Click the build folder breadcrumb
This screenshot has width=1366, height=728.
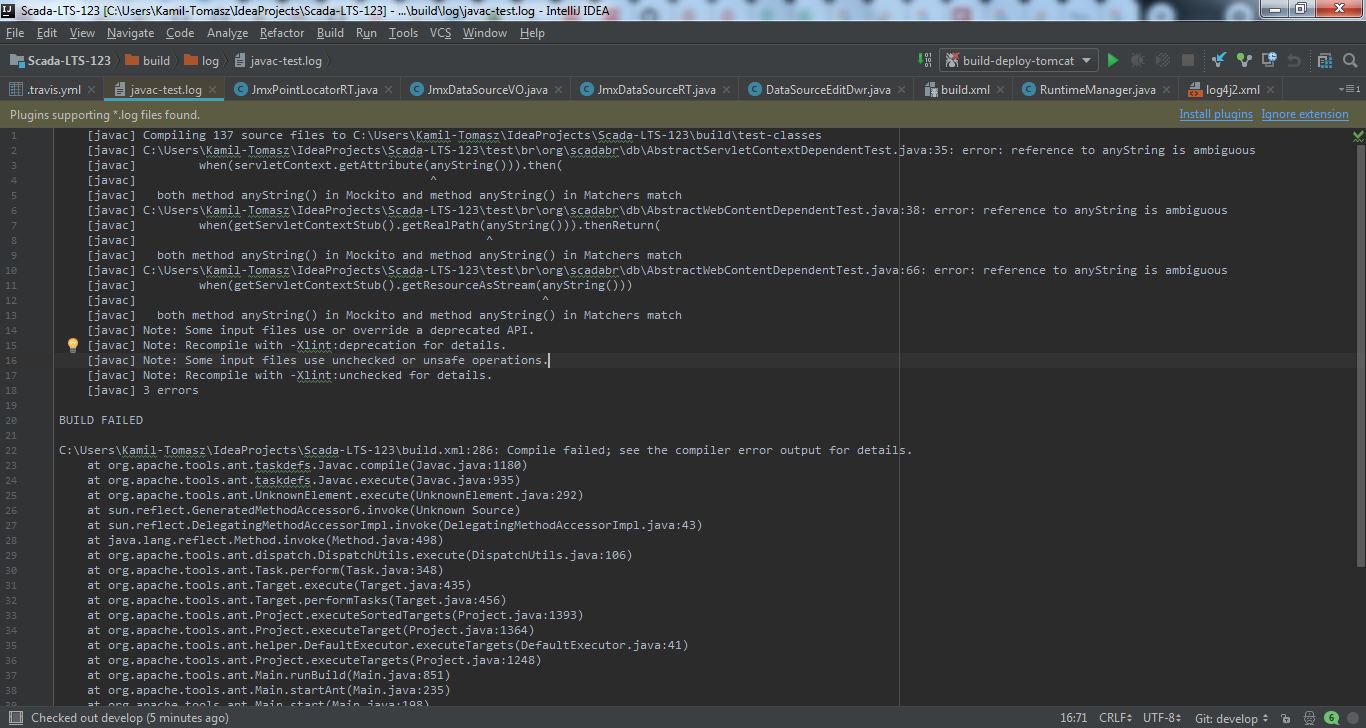point(149,61)
